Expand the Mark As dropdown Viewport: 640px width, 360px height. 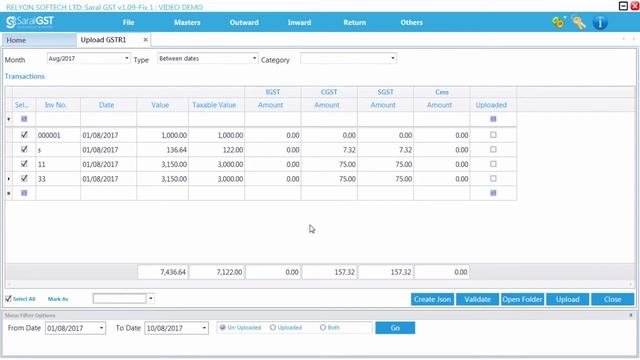pyautogui.click(x=151, y=299)
